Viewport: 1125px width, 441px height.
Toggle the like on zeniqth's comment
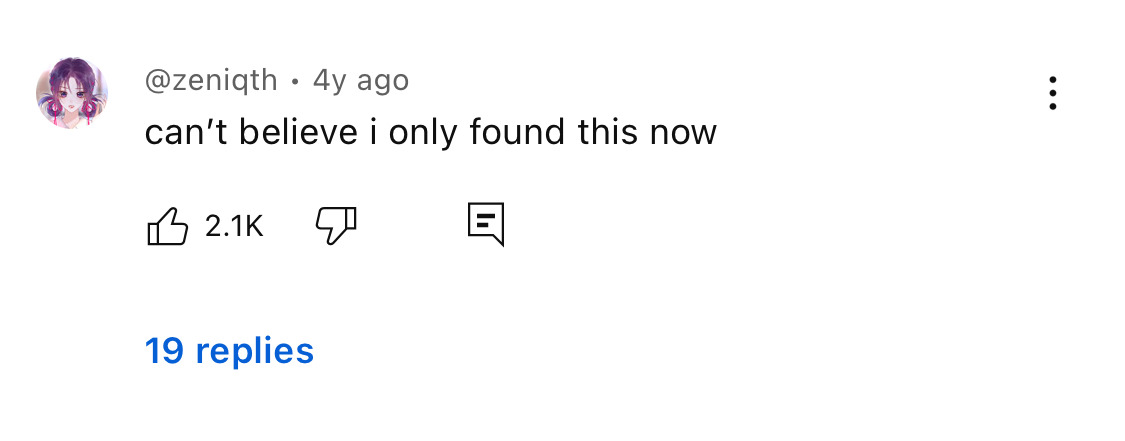pos(168,226)
